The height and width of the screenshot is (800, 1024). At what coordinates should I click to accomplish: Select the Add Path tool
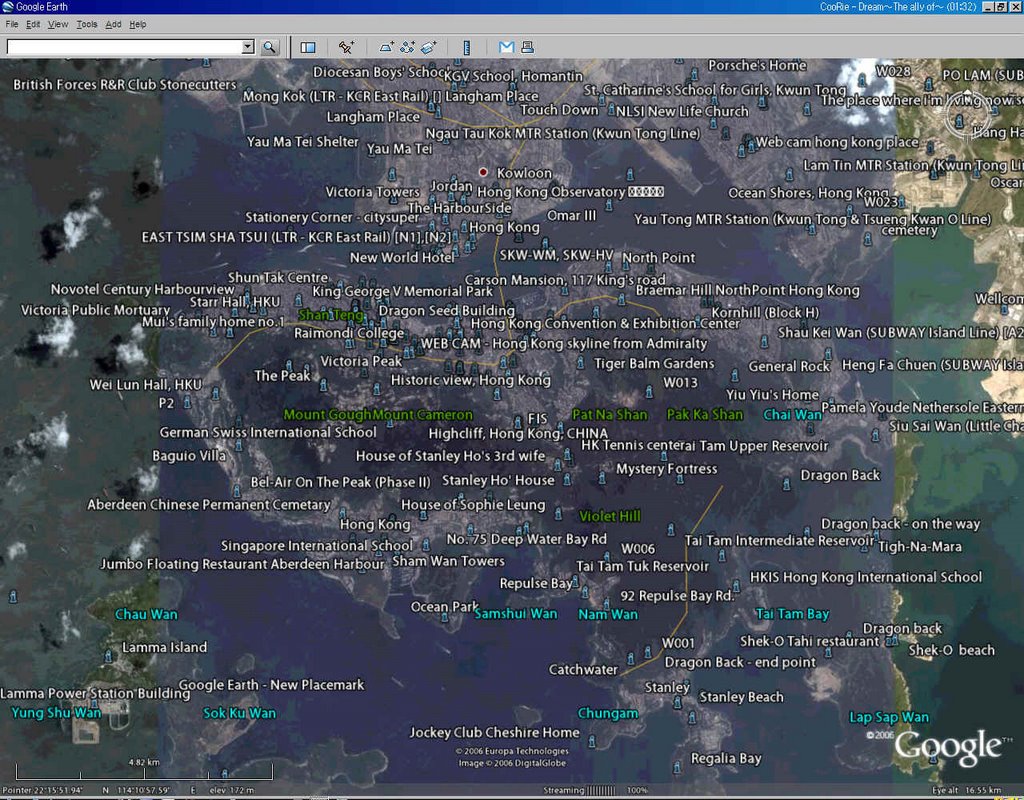[x=408, y=47]
